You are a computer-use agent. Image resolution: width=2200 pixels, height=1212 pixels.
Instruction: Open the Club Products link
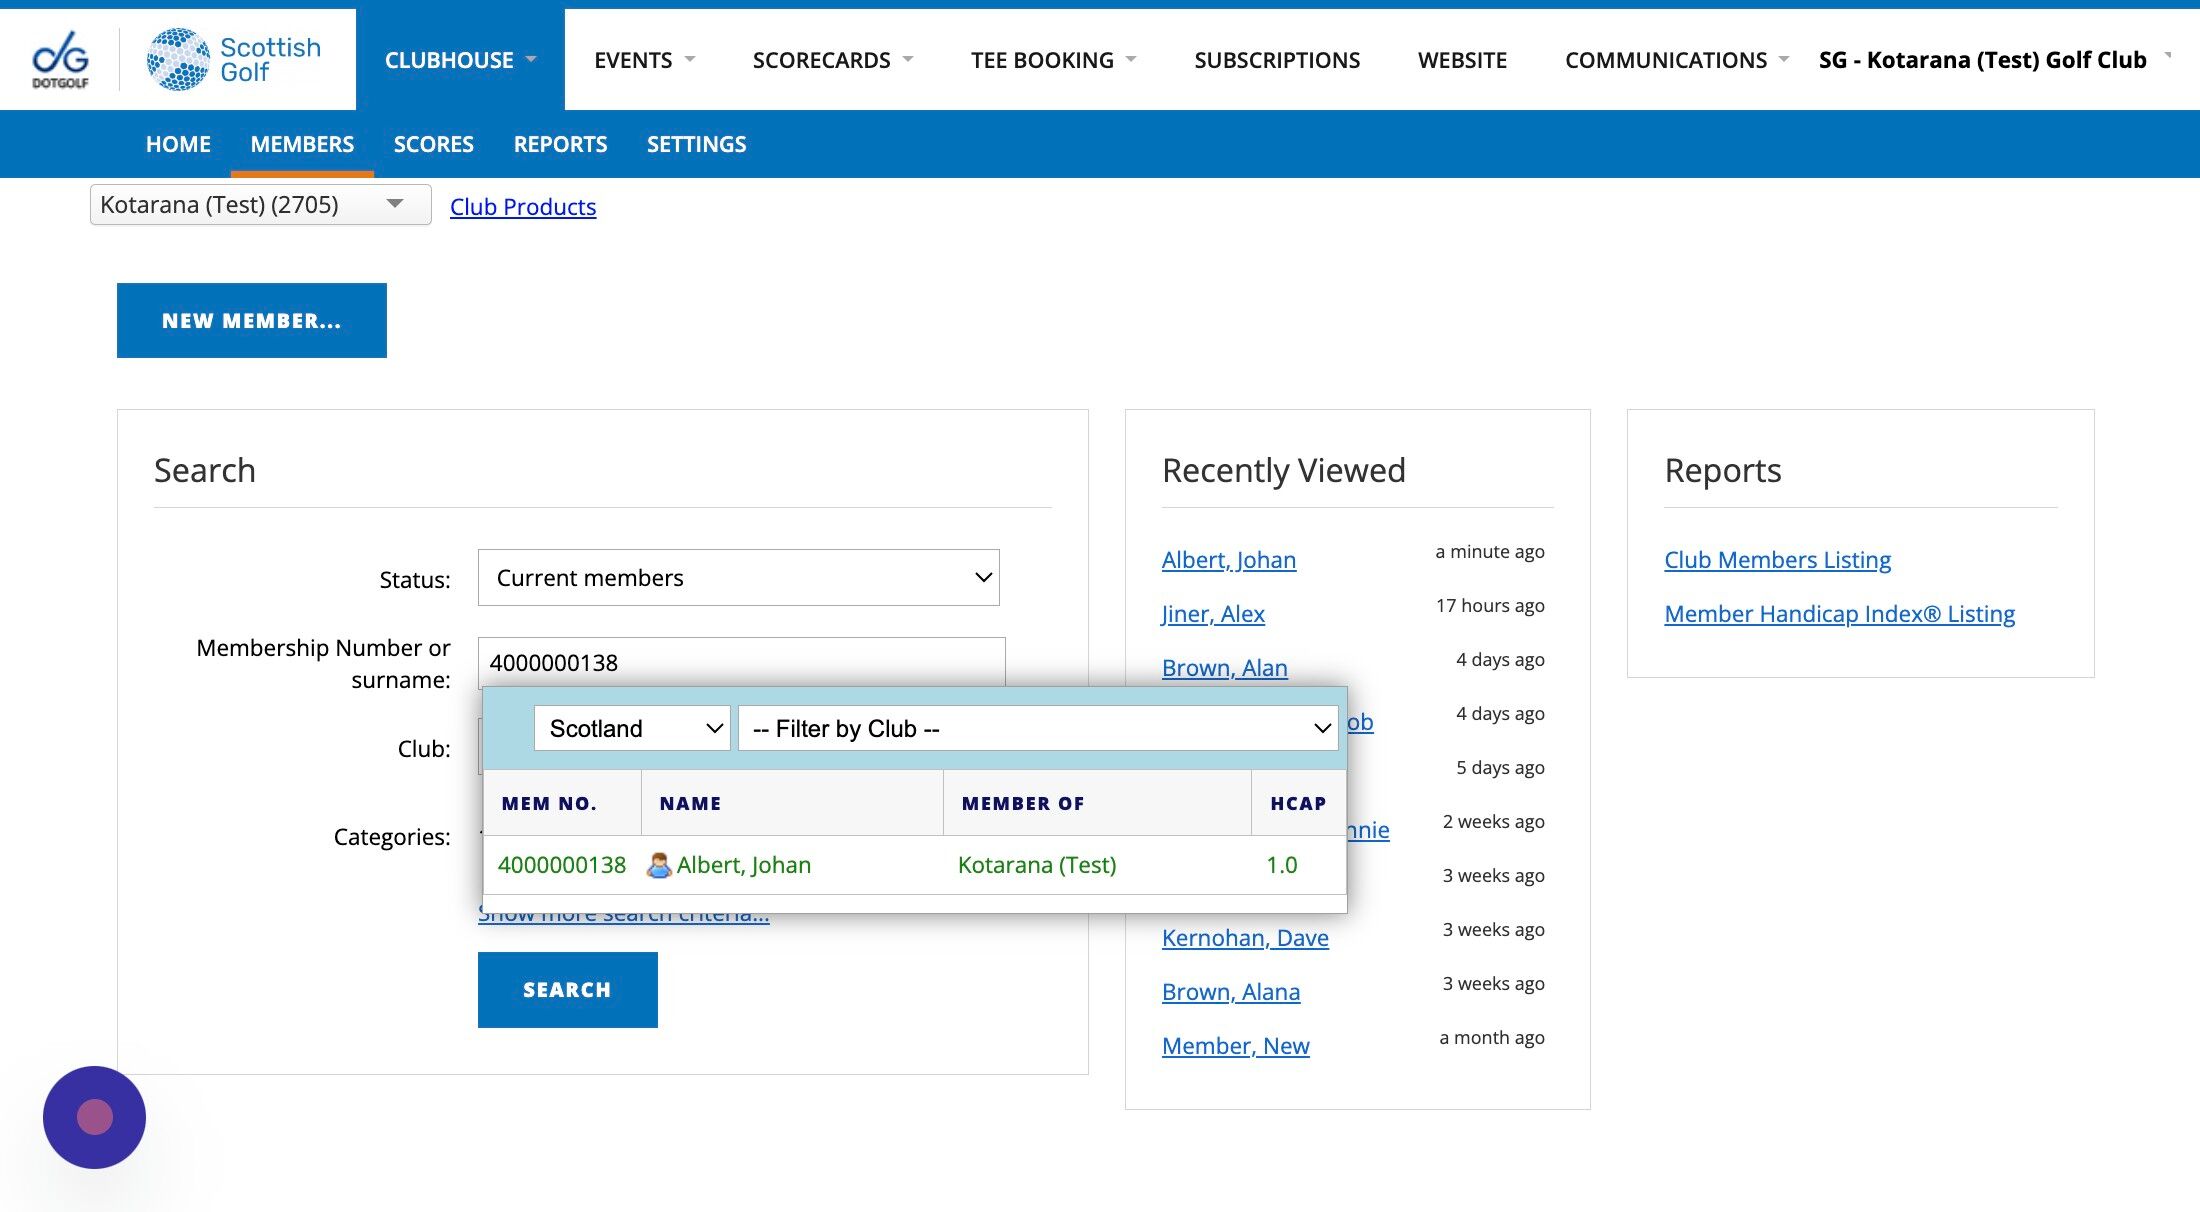[522, 207]
